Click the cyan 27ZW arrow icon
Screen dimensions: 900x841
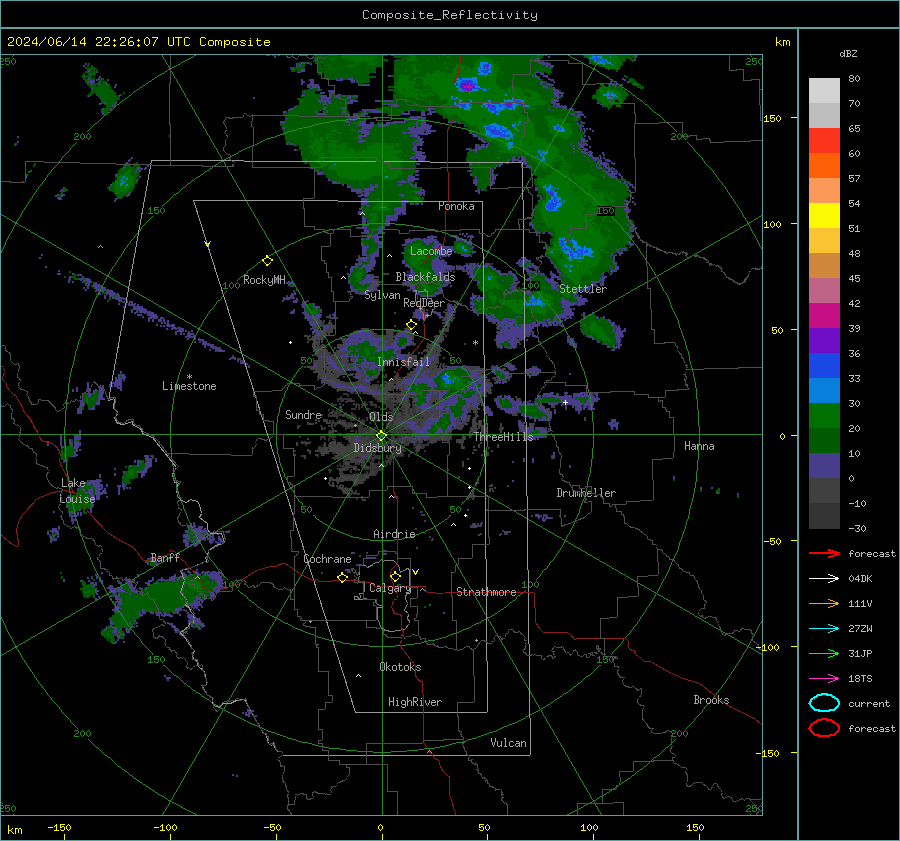(824, 629)
